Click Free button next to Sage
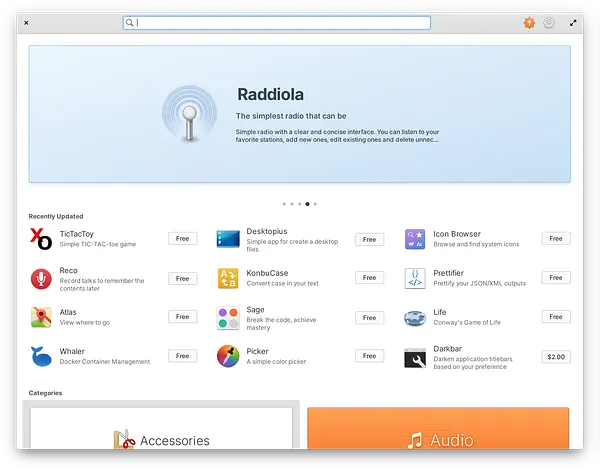The width and height of the screenshot is (600, 470). point(369,318)
